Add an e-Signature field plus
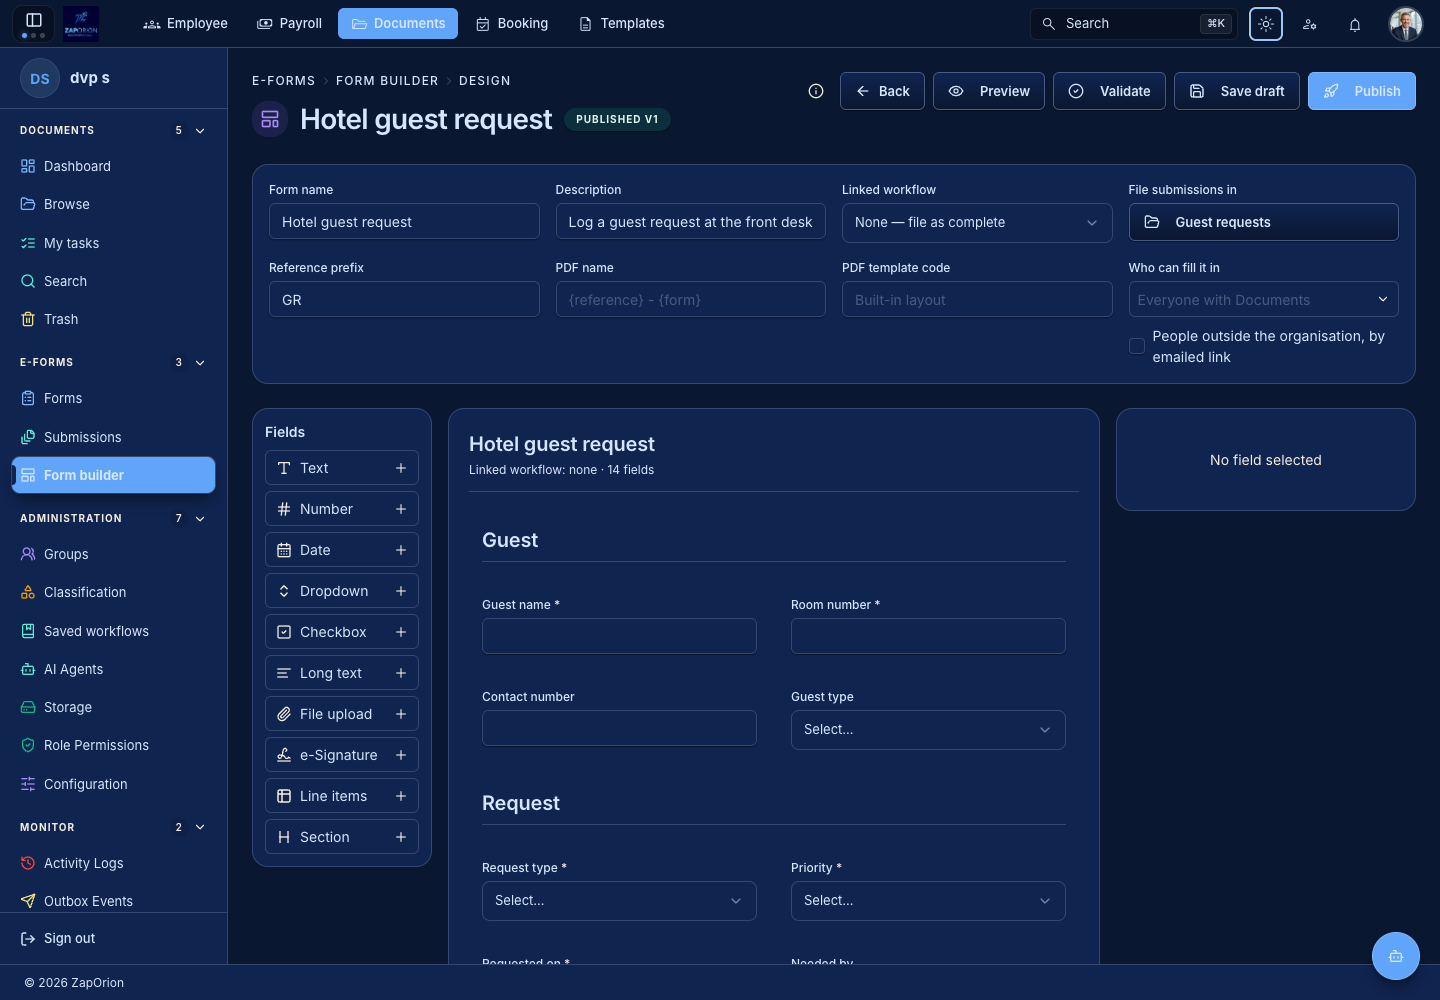This screenshot has height=1000, width=1440. coord(401,755)
